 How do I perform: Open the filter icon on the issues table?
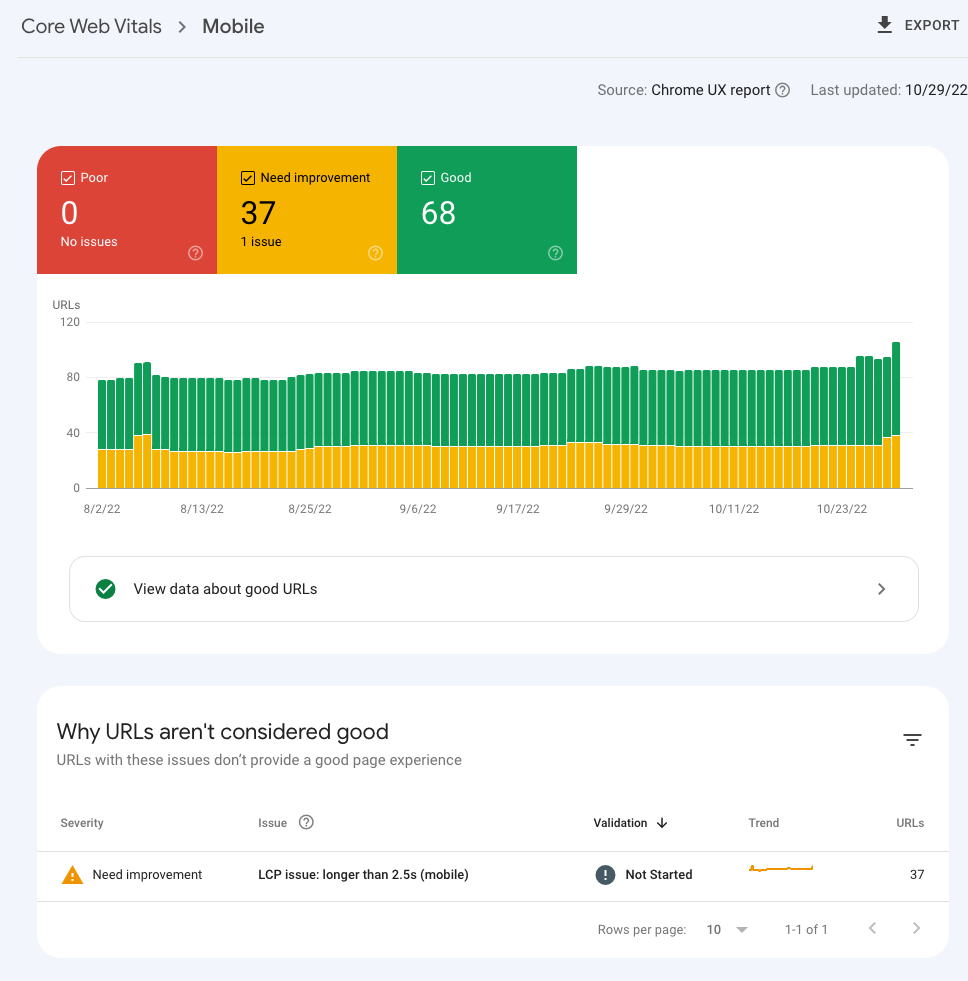912,740
